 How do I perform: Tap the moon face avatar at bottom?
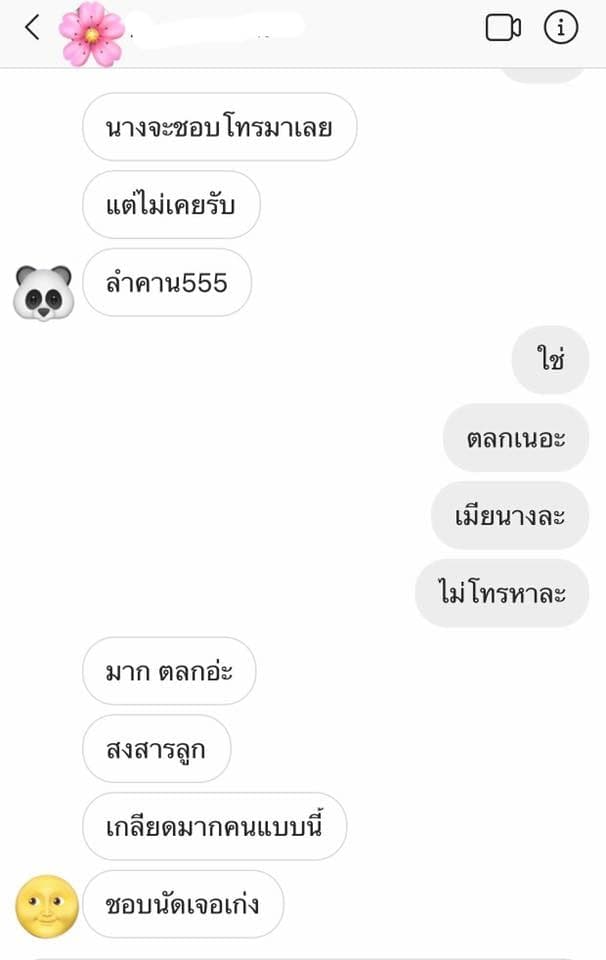(47, 906)
